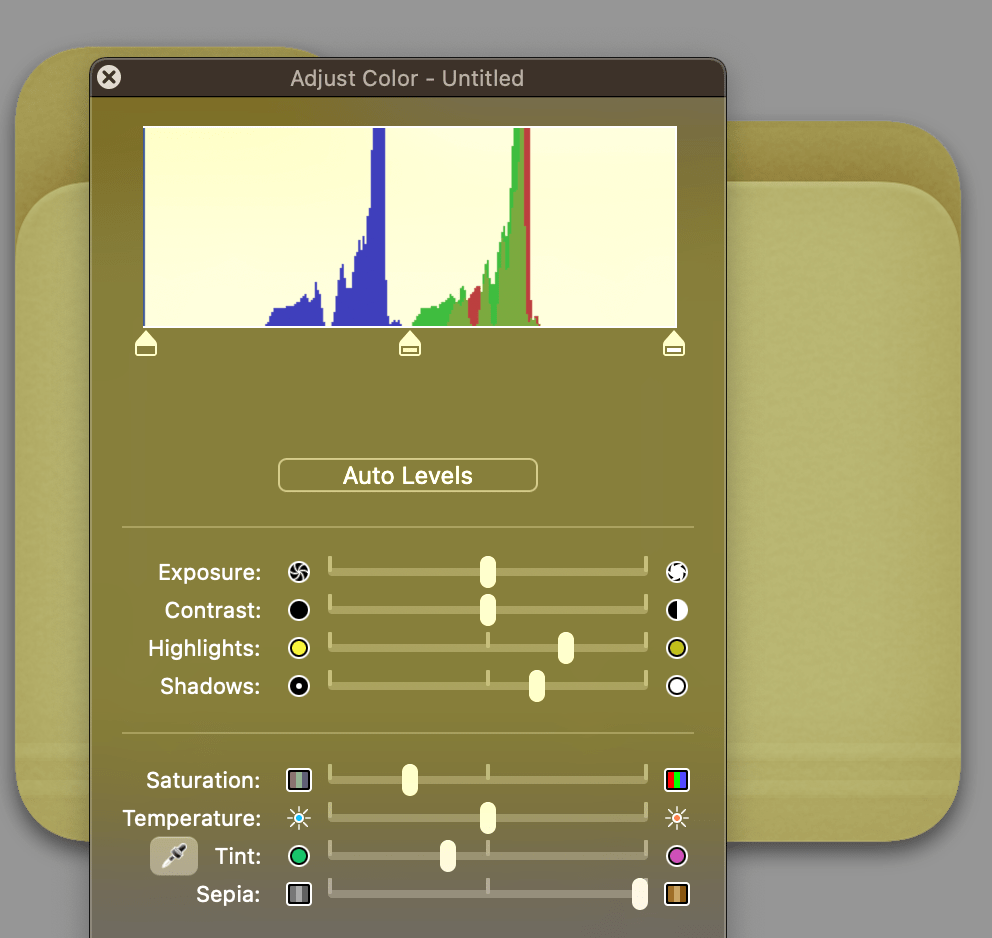992x938 pixels.
Task: Click the Exposure label
Action: click(209, 572)
